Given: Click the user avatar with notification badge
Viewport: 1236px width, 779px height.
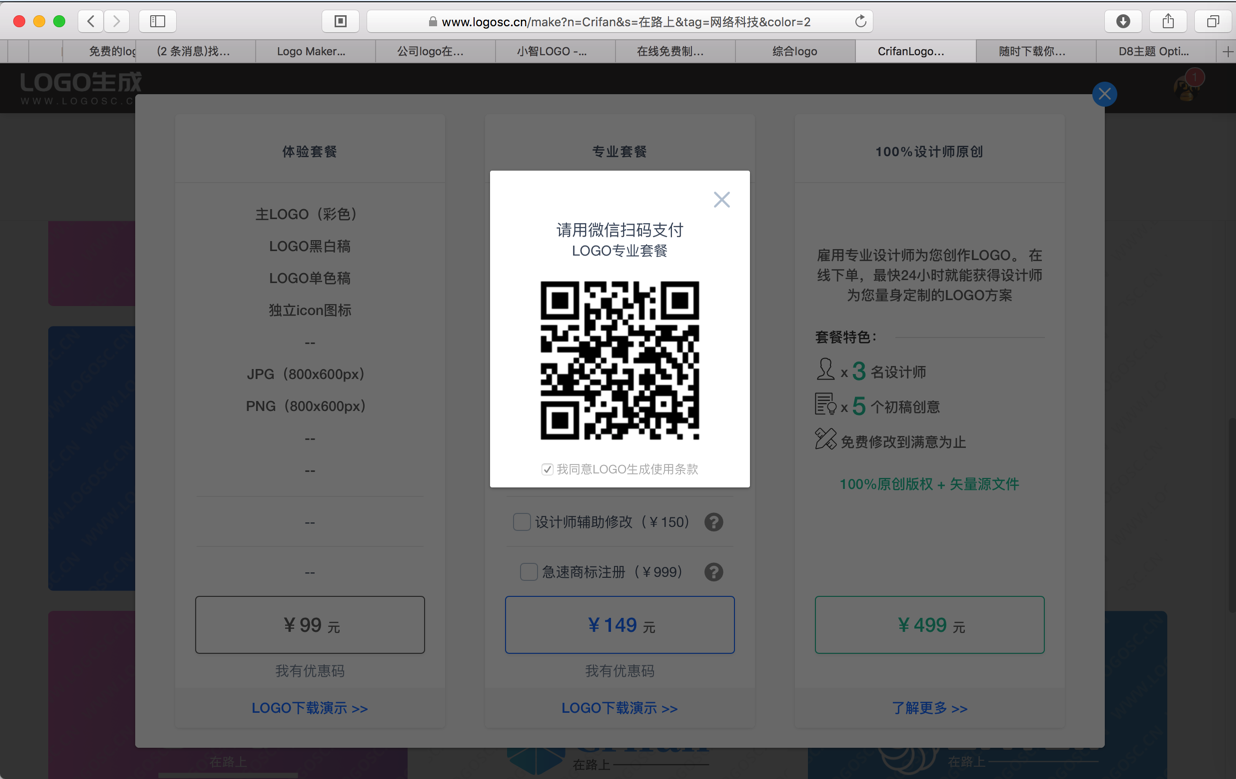Looking at the screenshot, I should pos(1187,87).
